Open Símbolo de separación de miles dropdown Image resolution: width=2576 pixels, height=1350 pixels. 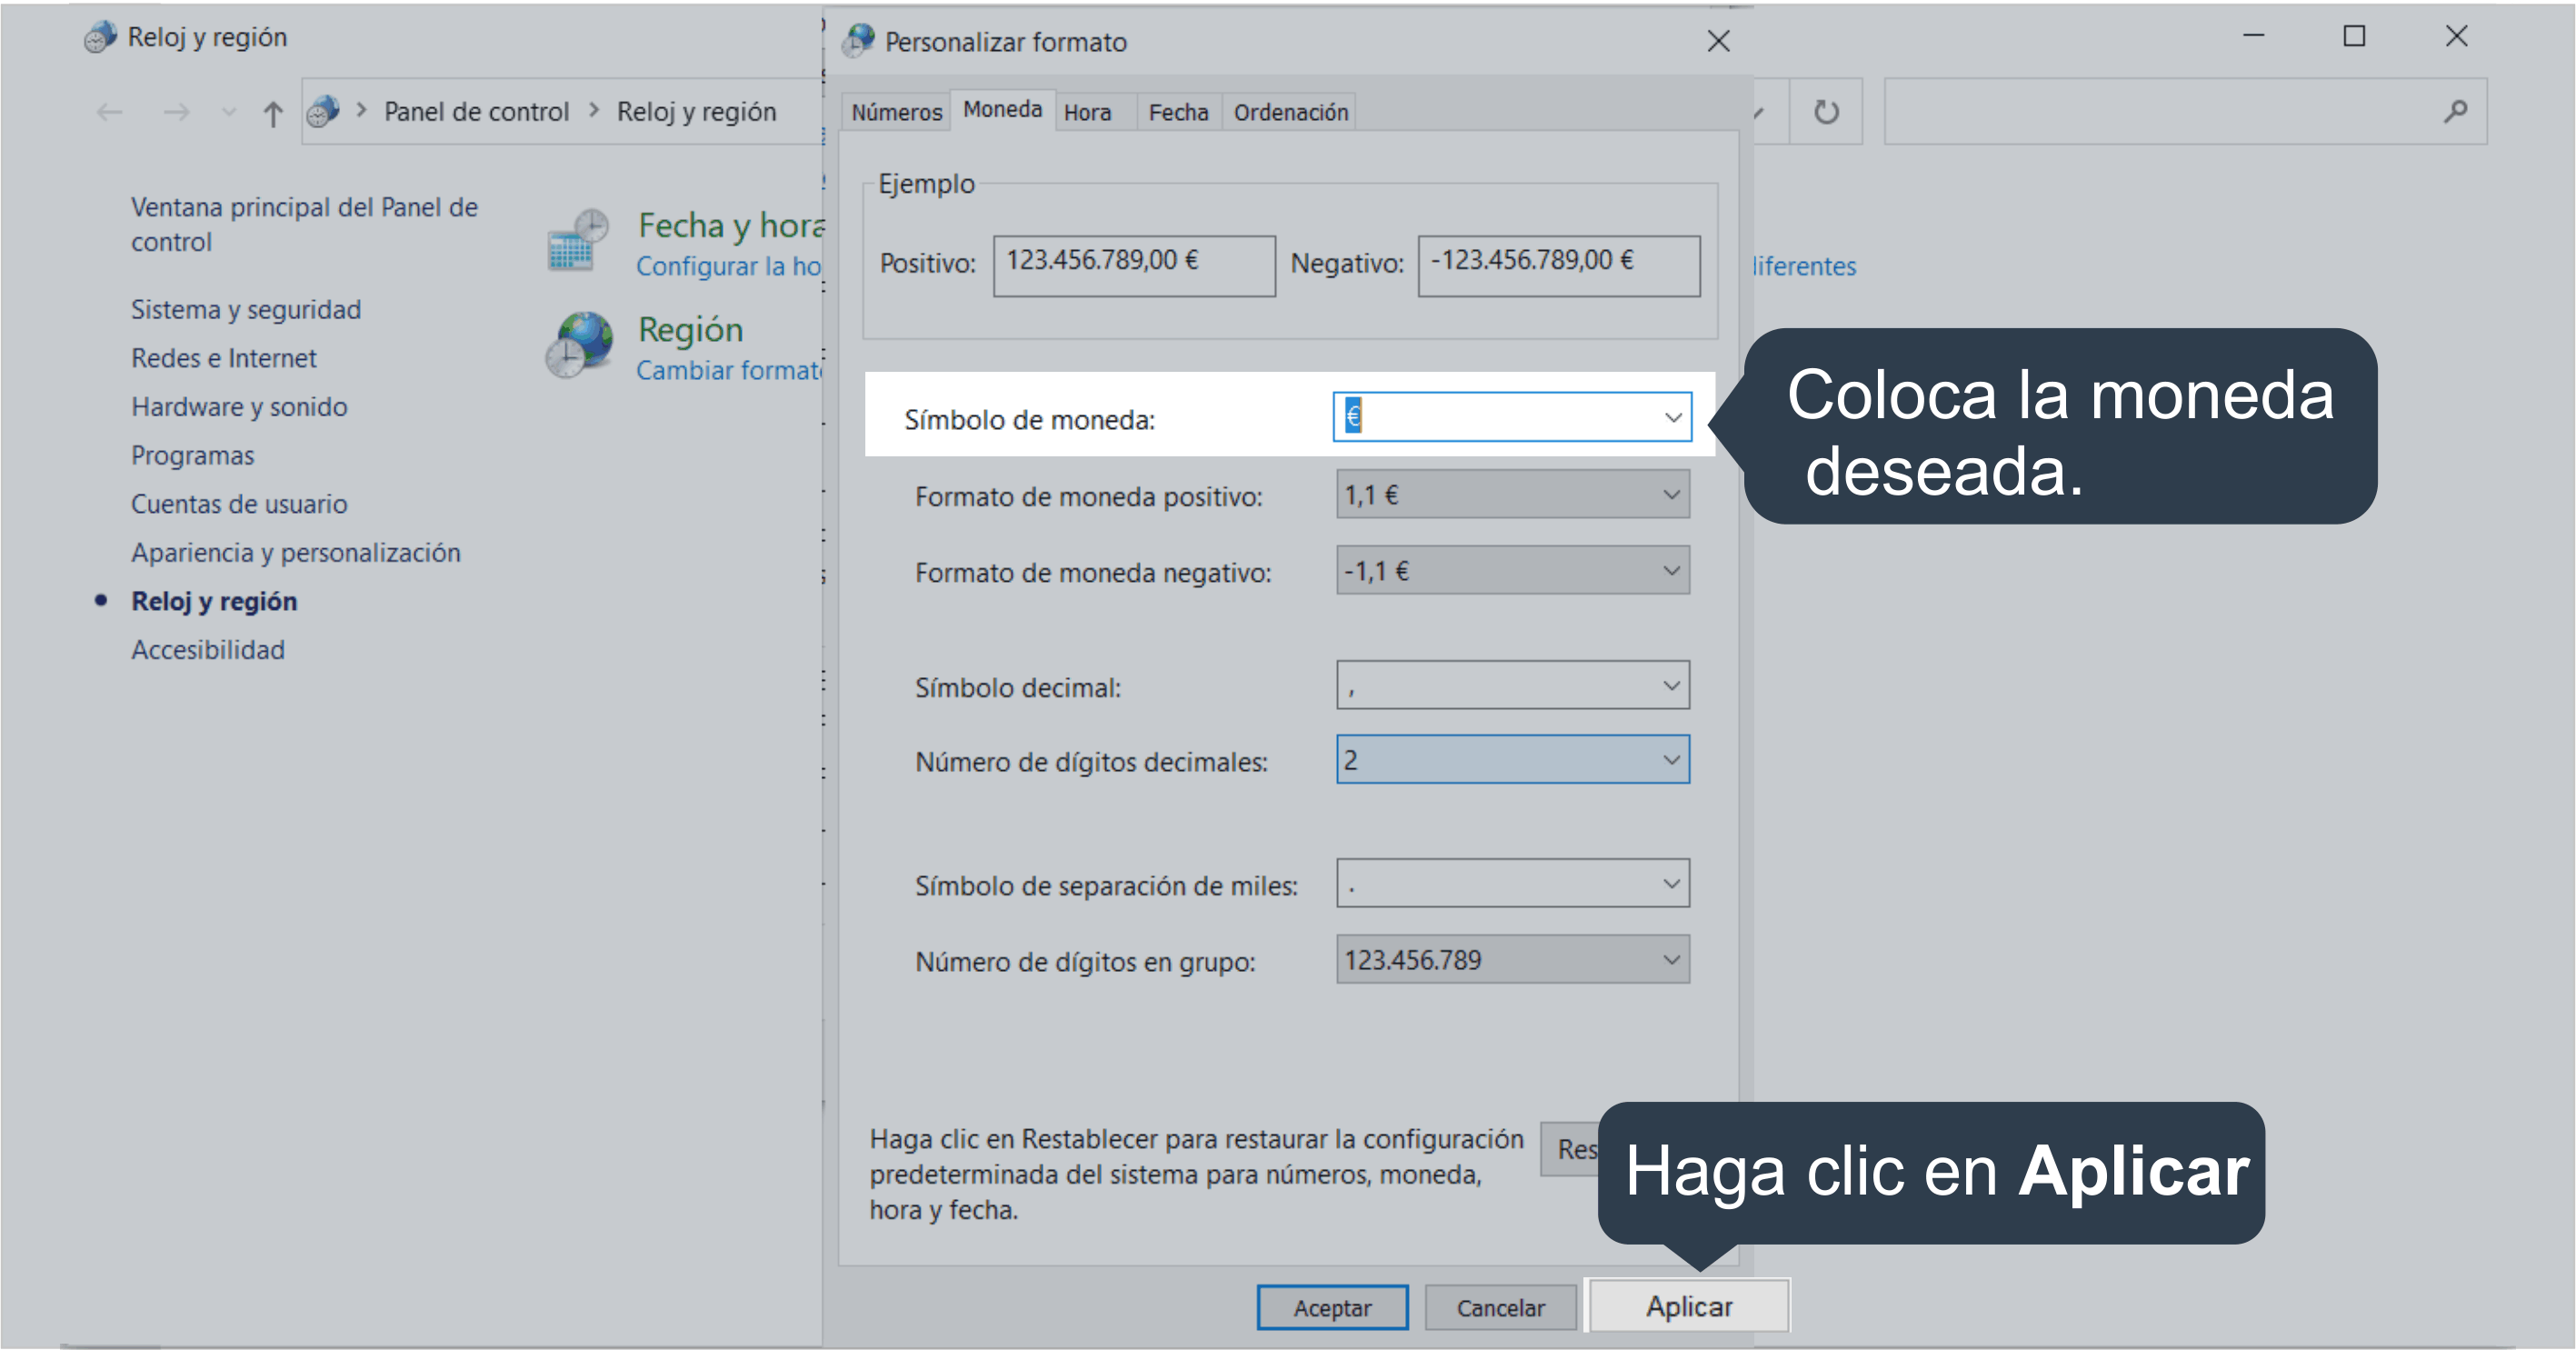[1670, 884]
